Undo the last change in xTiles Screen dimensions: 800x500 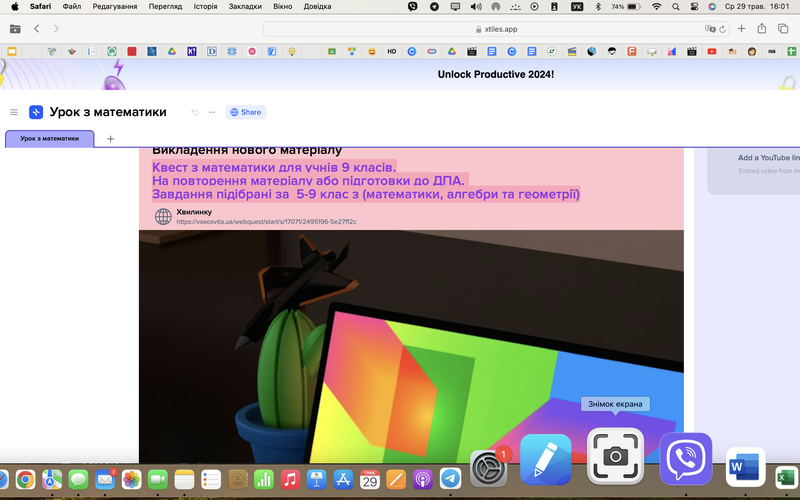pyautogui.click(x=195, y=112)
